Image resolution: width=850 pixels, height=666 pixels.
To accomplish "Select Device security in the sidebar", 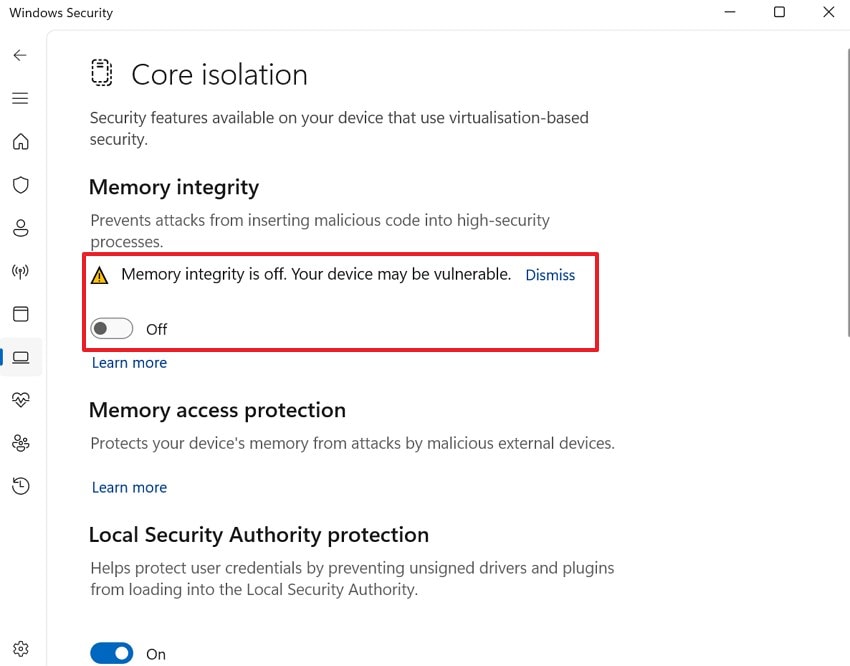I will 21,356.
